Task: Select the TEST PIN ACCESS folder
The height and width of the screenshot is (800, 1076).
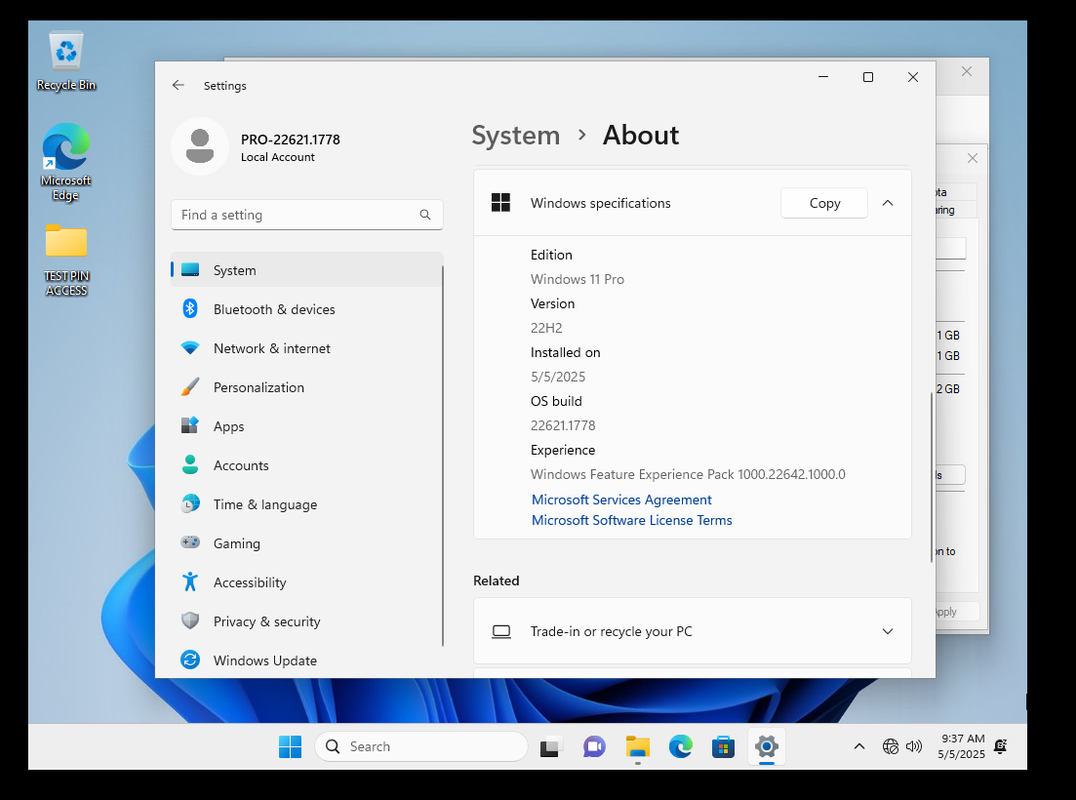Action: (x=66, y=260)
